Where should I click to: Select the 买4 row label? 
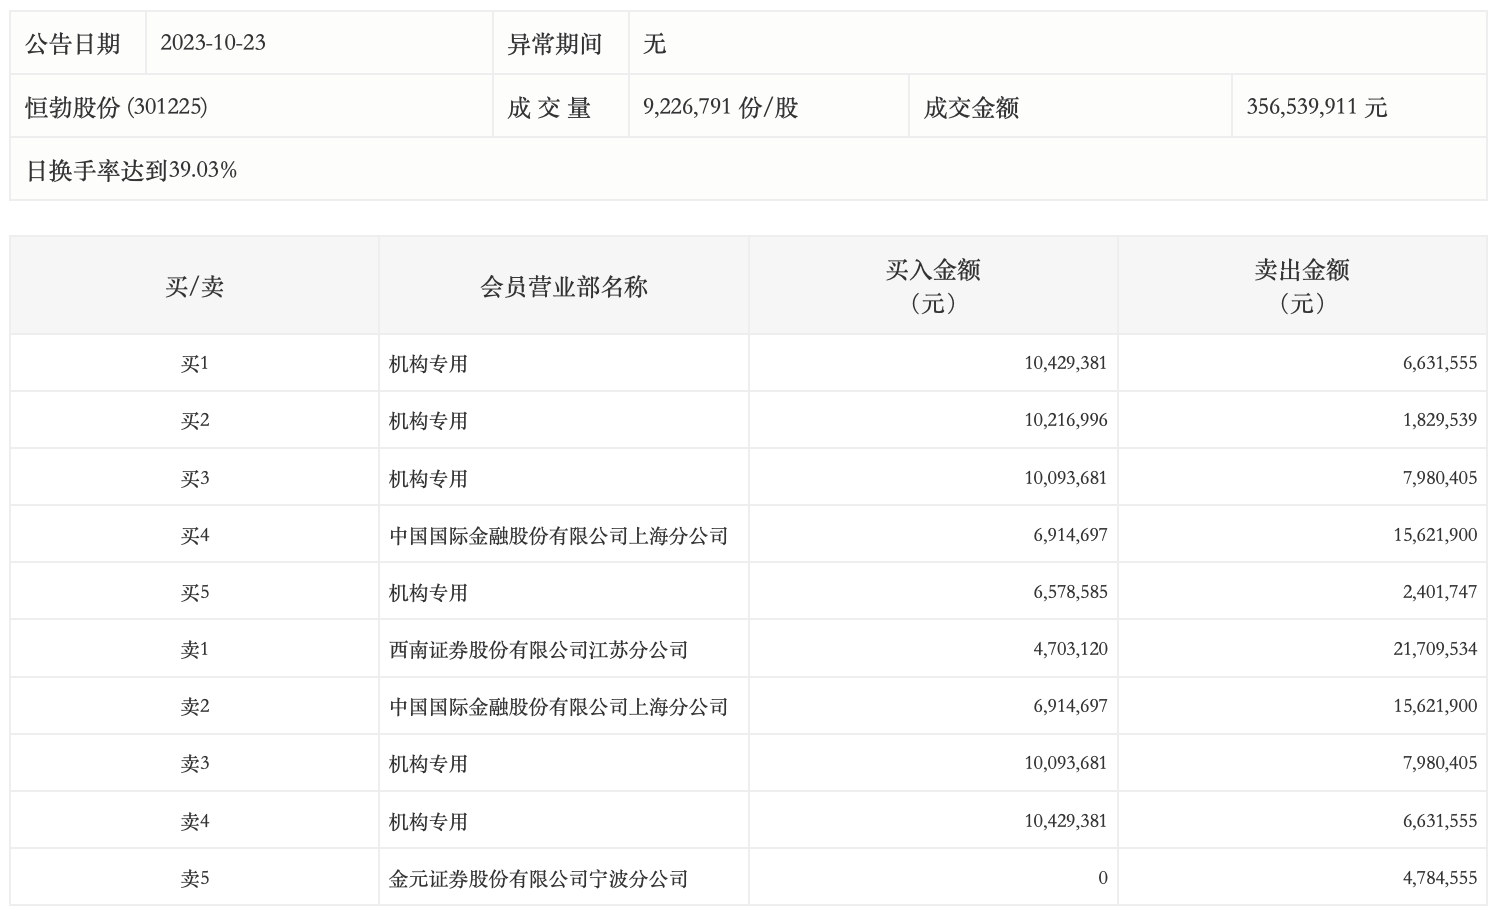(x=195, y=536)
